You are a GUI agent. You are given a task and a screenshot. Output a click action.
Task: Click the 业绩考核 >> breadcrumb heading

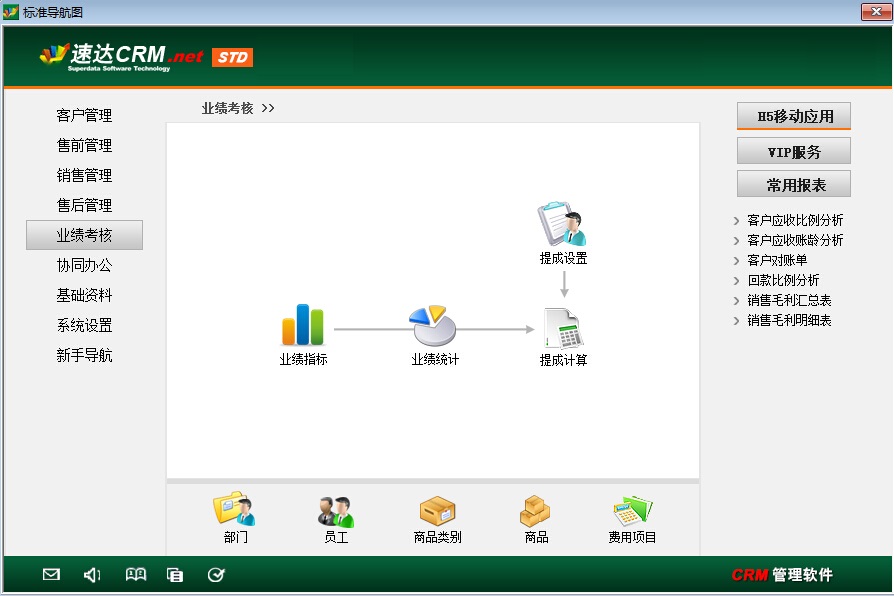click(x=238, y=108)
